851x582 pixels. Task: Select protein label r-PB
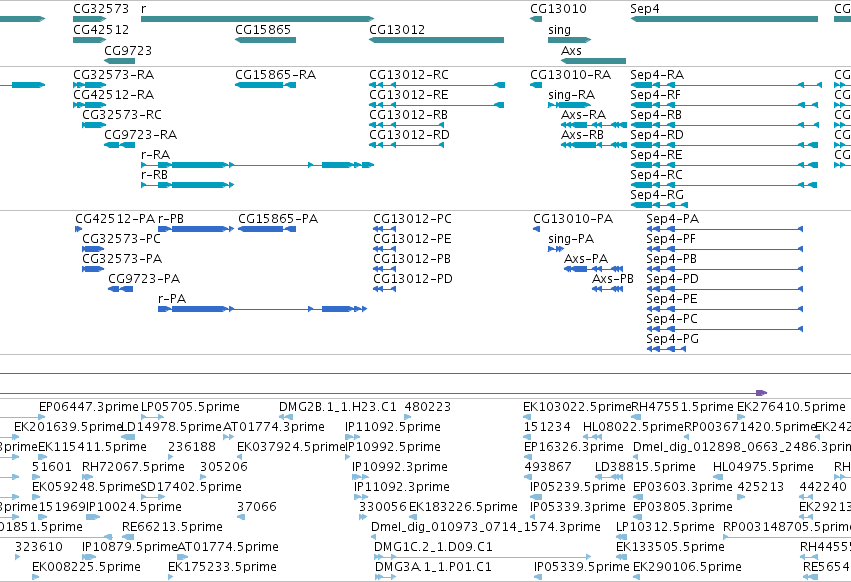pyautogui.click(x=171, y=219)
